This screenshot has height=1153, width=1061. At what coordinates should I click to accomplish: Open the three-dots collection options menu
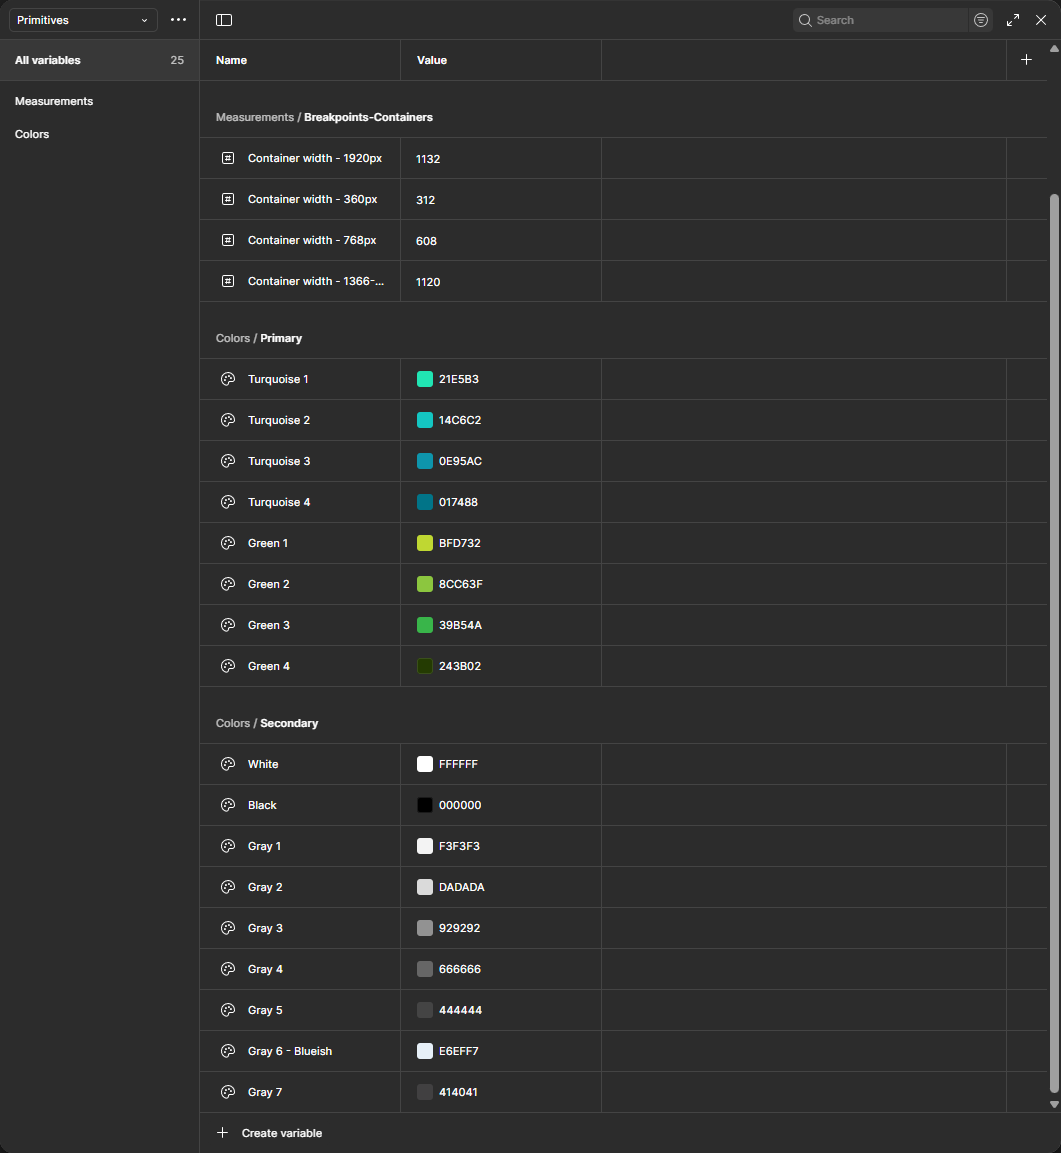point(178,20)
